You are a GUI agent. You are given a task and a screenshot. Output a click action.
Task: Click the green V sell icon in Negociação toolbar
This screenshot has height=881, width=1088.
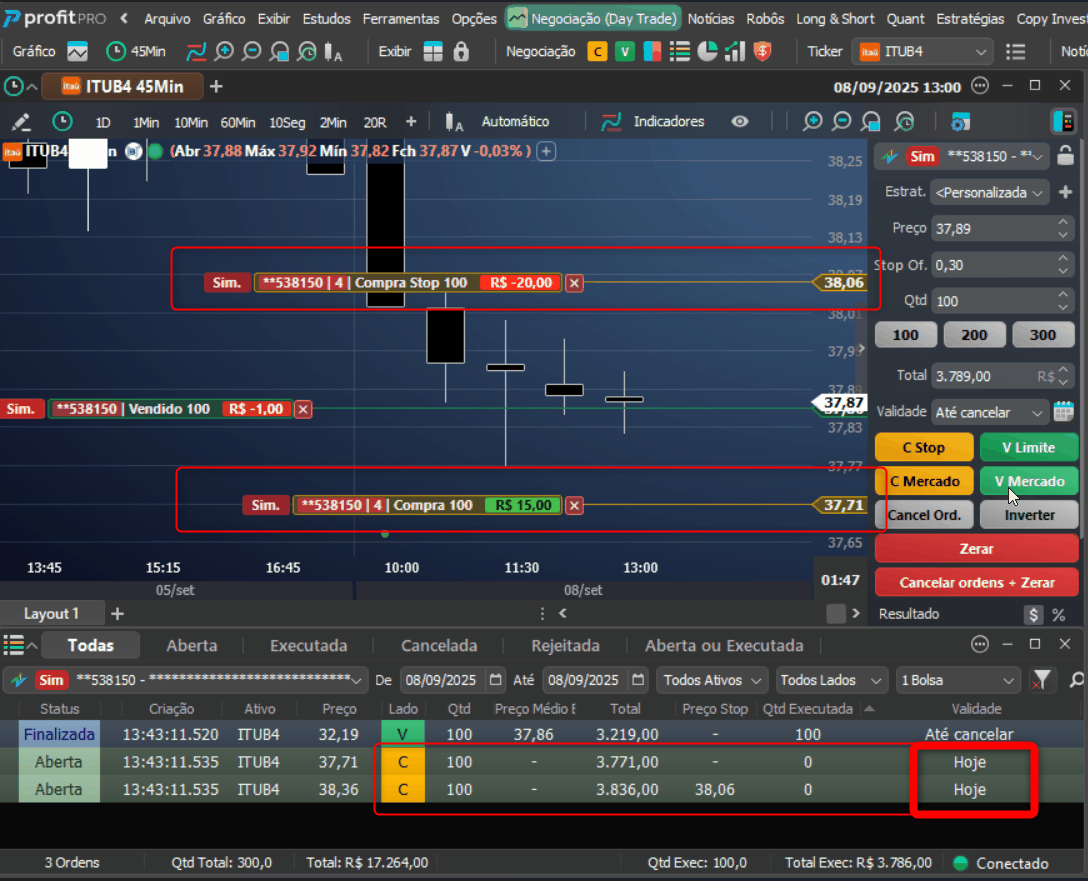coord(624,51)
